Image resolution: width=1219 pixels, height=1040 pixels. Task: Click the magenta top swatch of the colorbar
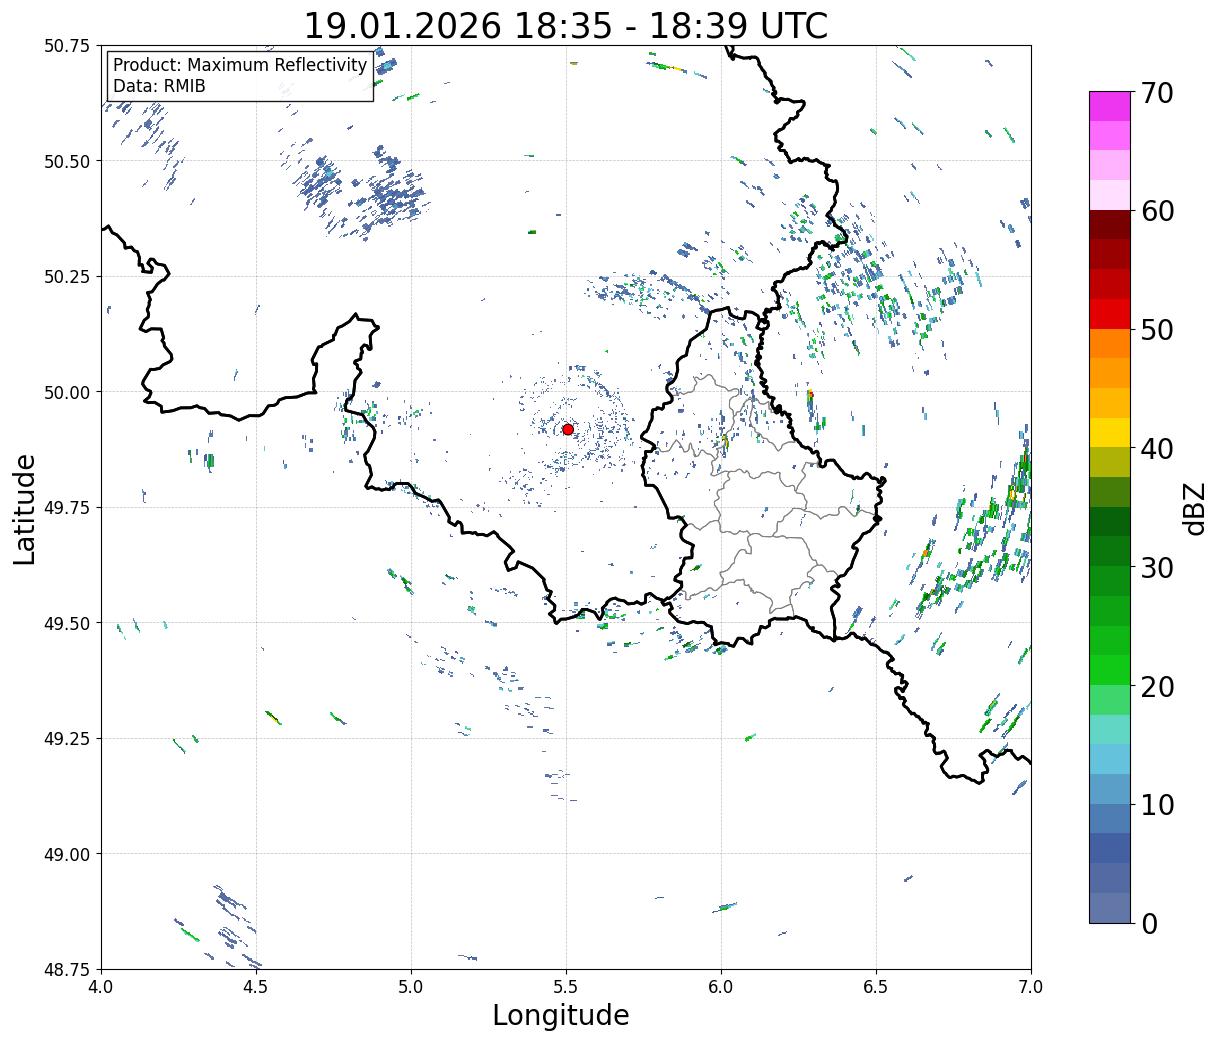(1110, 107)
